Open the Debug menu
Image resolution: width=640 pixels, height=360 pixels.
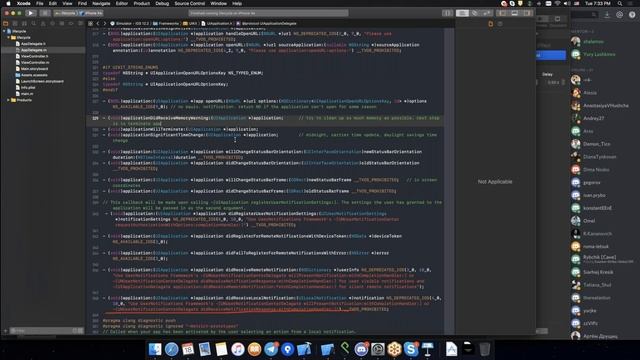[x=162, y=3]
